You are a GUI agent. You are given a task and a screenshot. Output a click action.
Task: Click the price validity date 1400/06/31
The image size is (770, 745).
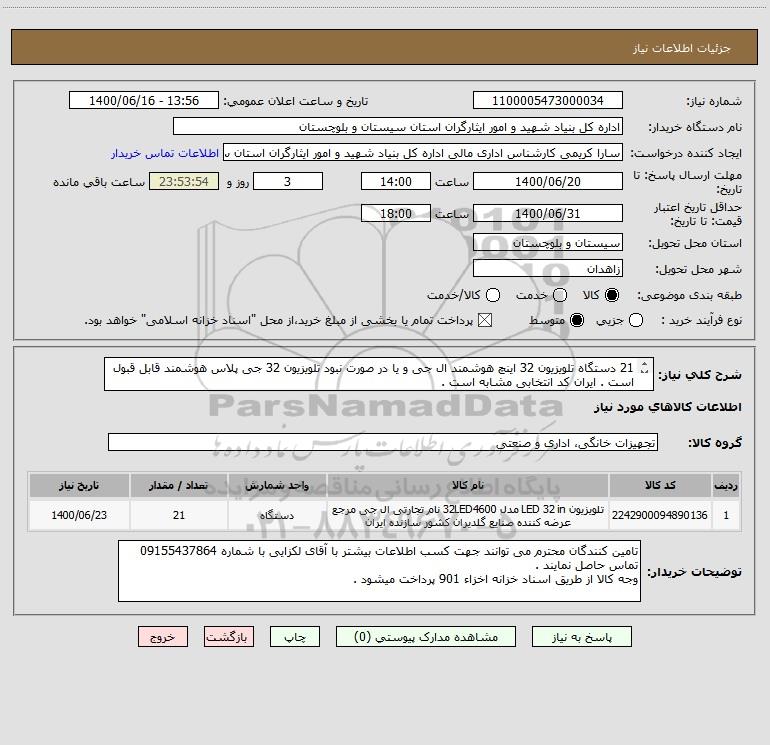pyautogui.click(x=548, y=213)
